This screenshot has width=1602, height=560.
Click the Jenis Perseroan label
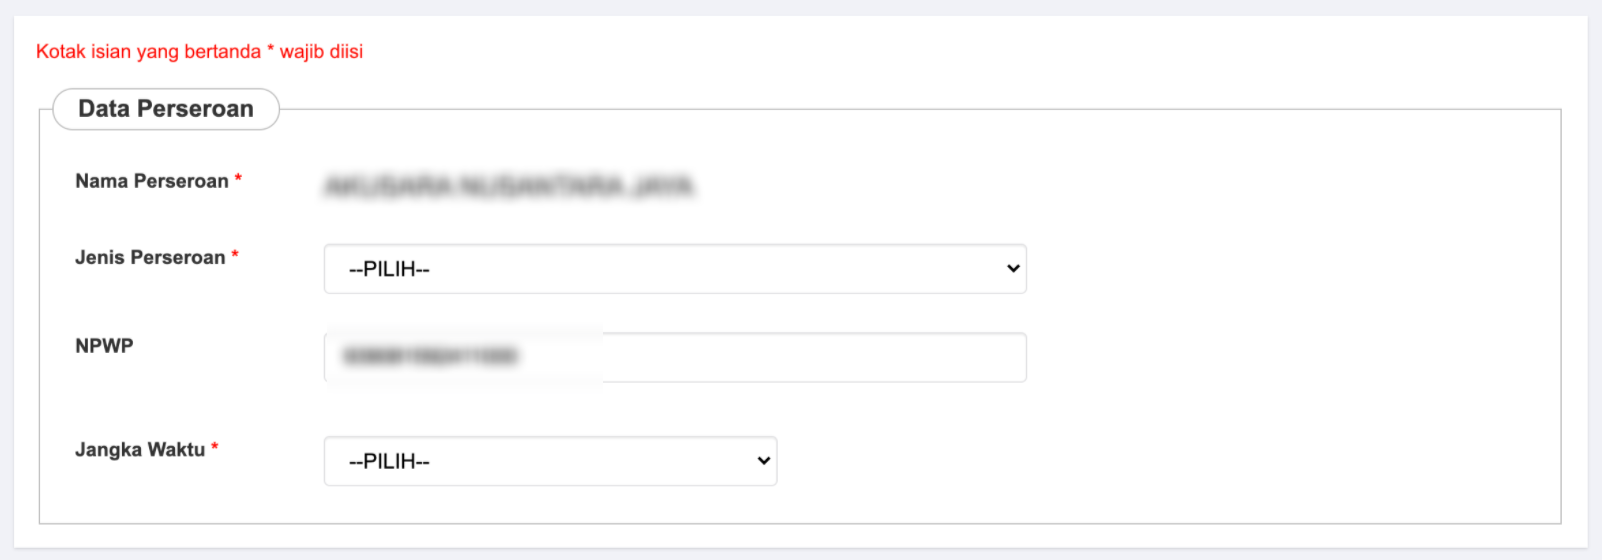pyautogui.click(x=150, y=257)
